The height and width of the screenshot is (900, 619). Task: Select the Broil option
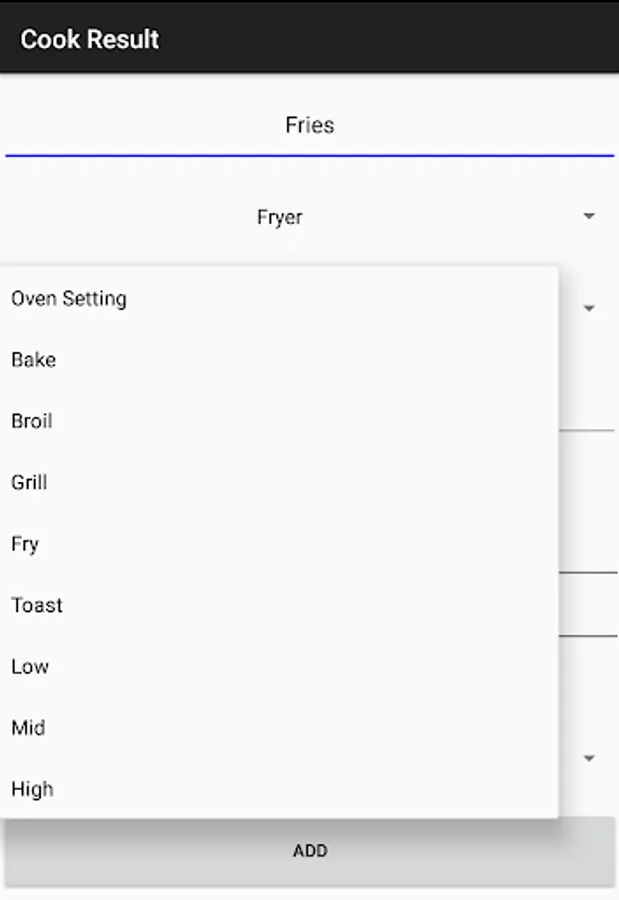(32, 421)
